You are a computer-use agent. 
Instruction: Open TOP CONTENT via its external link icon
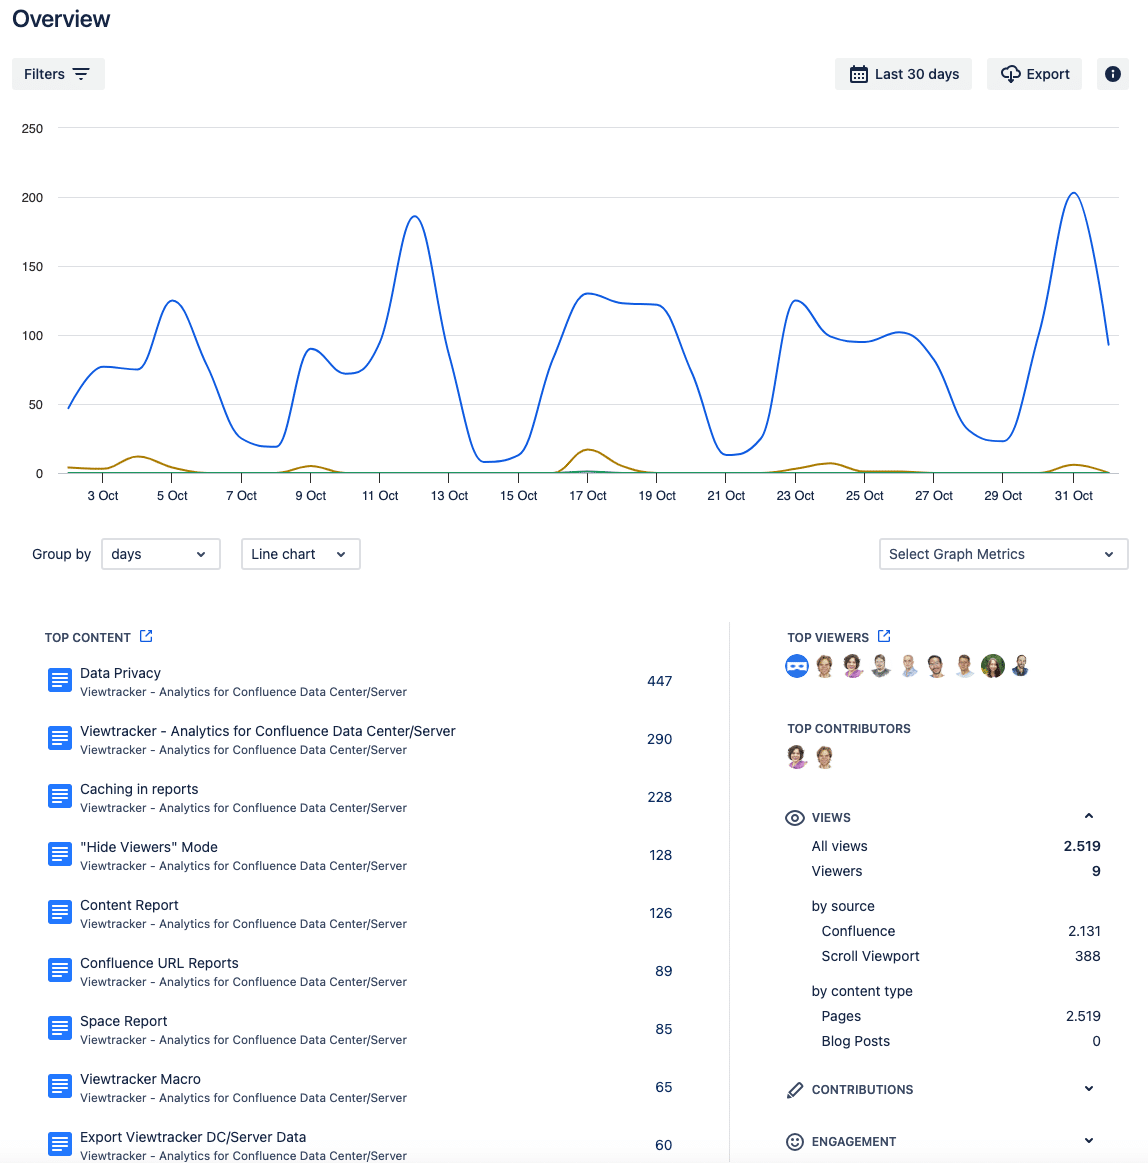146,635
